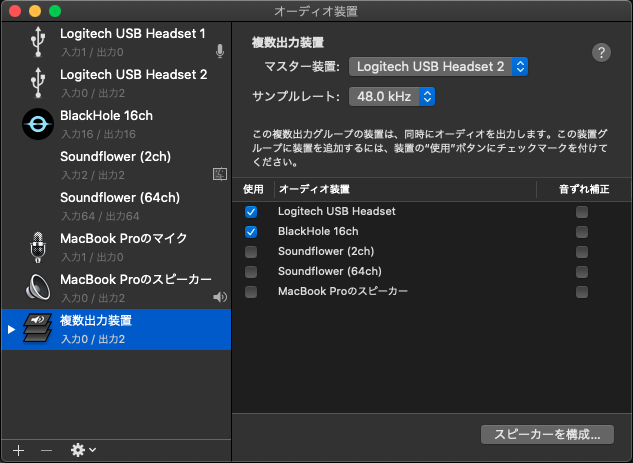This screenshot has height=463, width=633.
Task: Click the 音ずれ補正 column header
Action: click(584, 189)
